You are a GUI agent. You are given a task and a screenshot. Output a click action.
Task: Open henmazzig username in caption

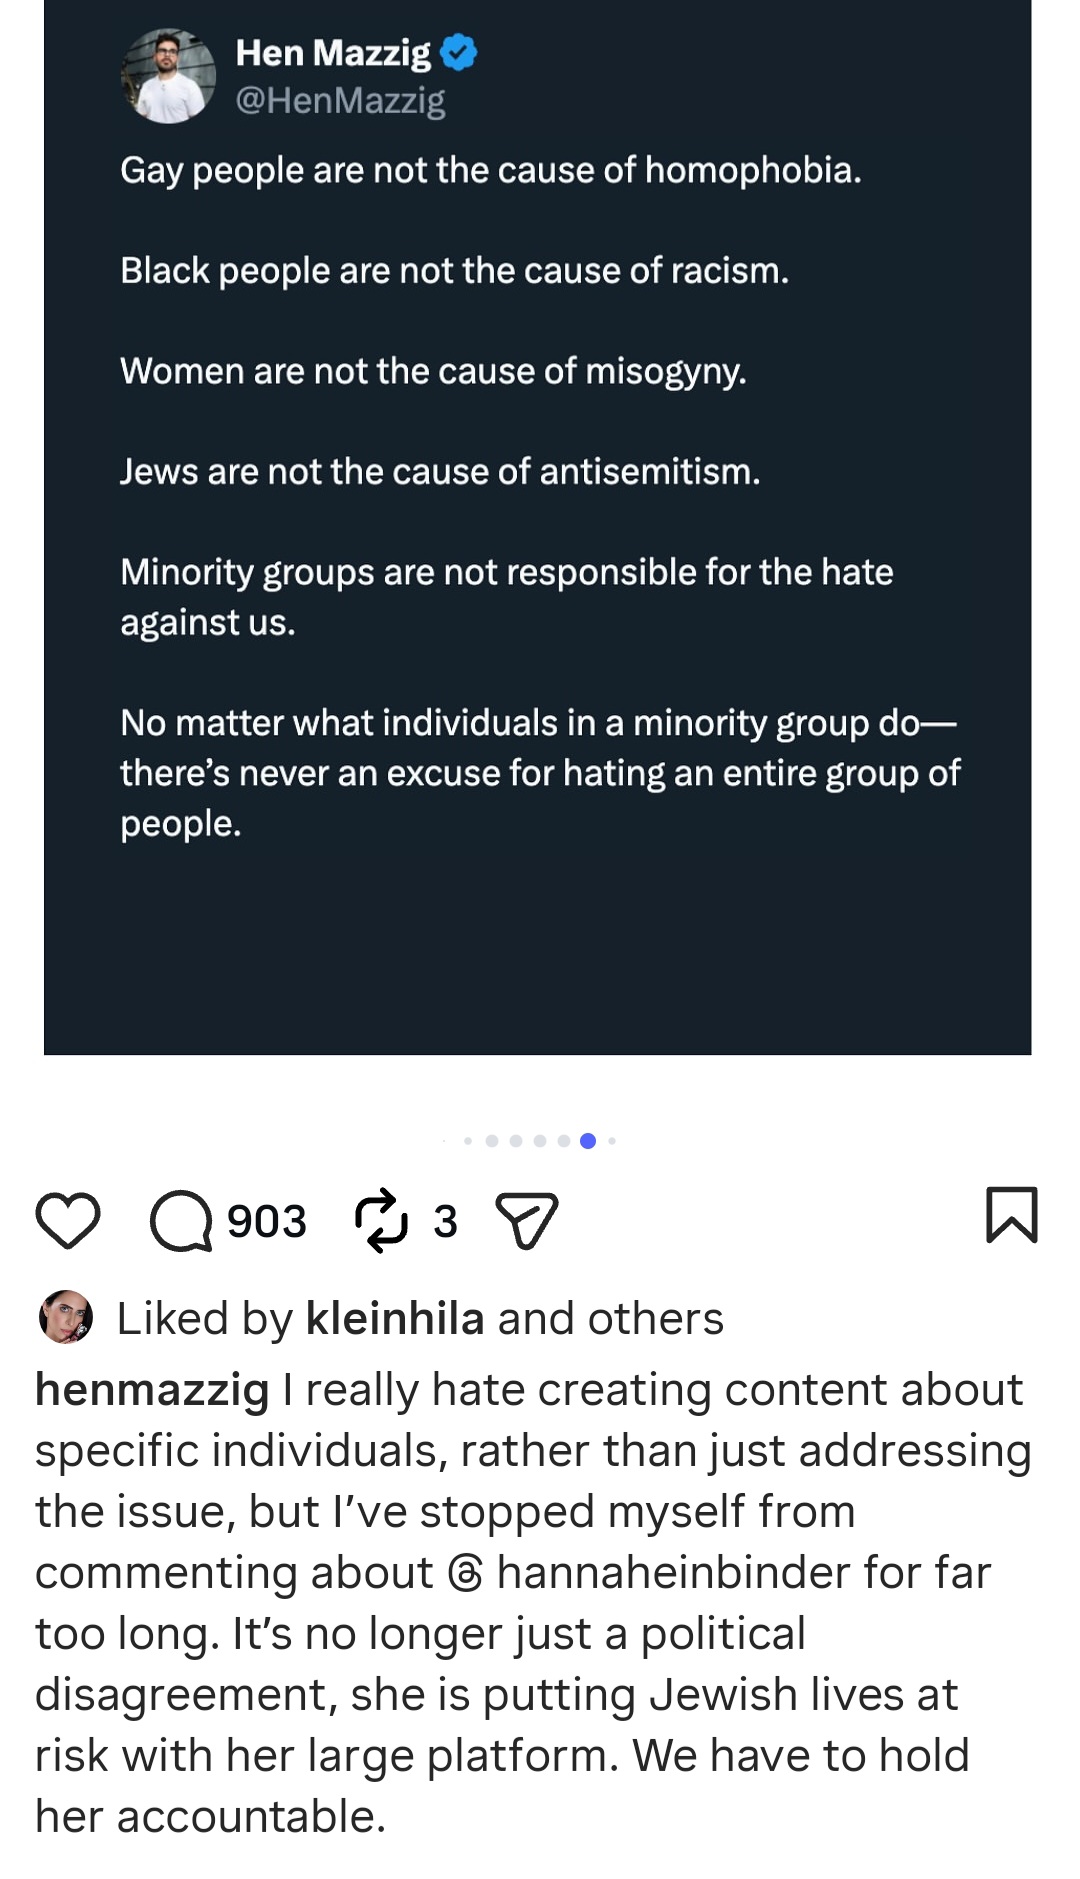pyautogui.click(x=152, y=1390)
